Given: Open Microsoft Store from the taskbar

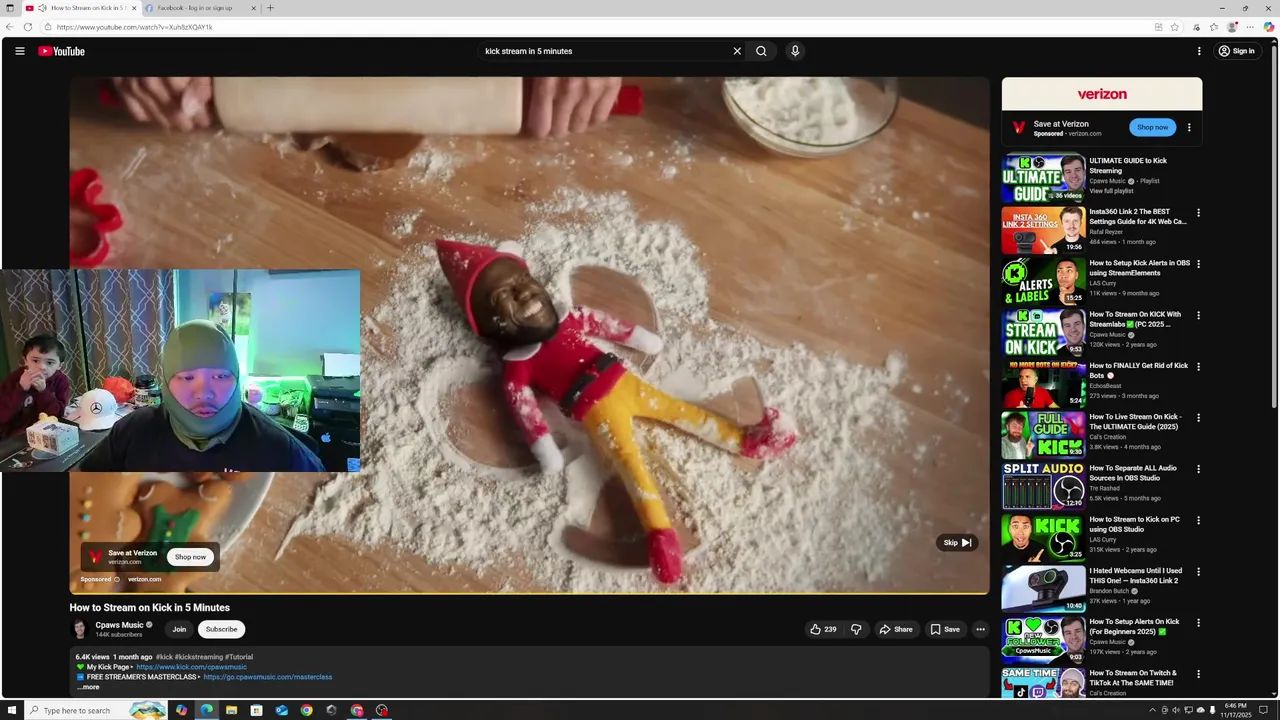Looking at the screenshot, I should 256,710.
